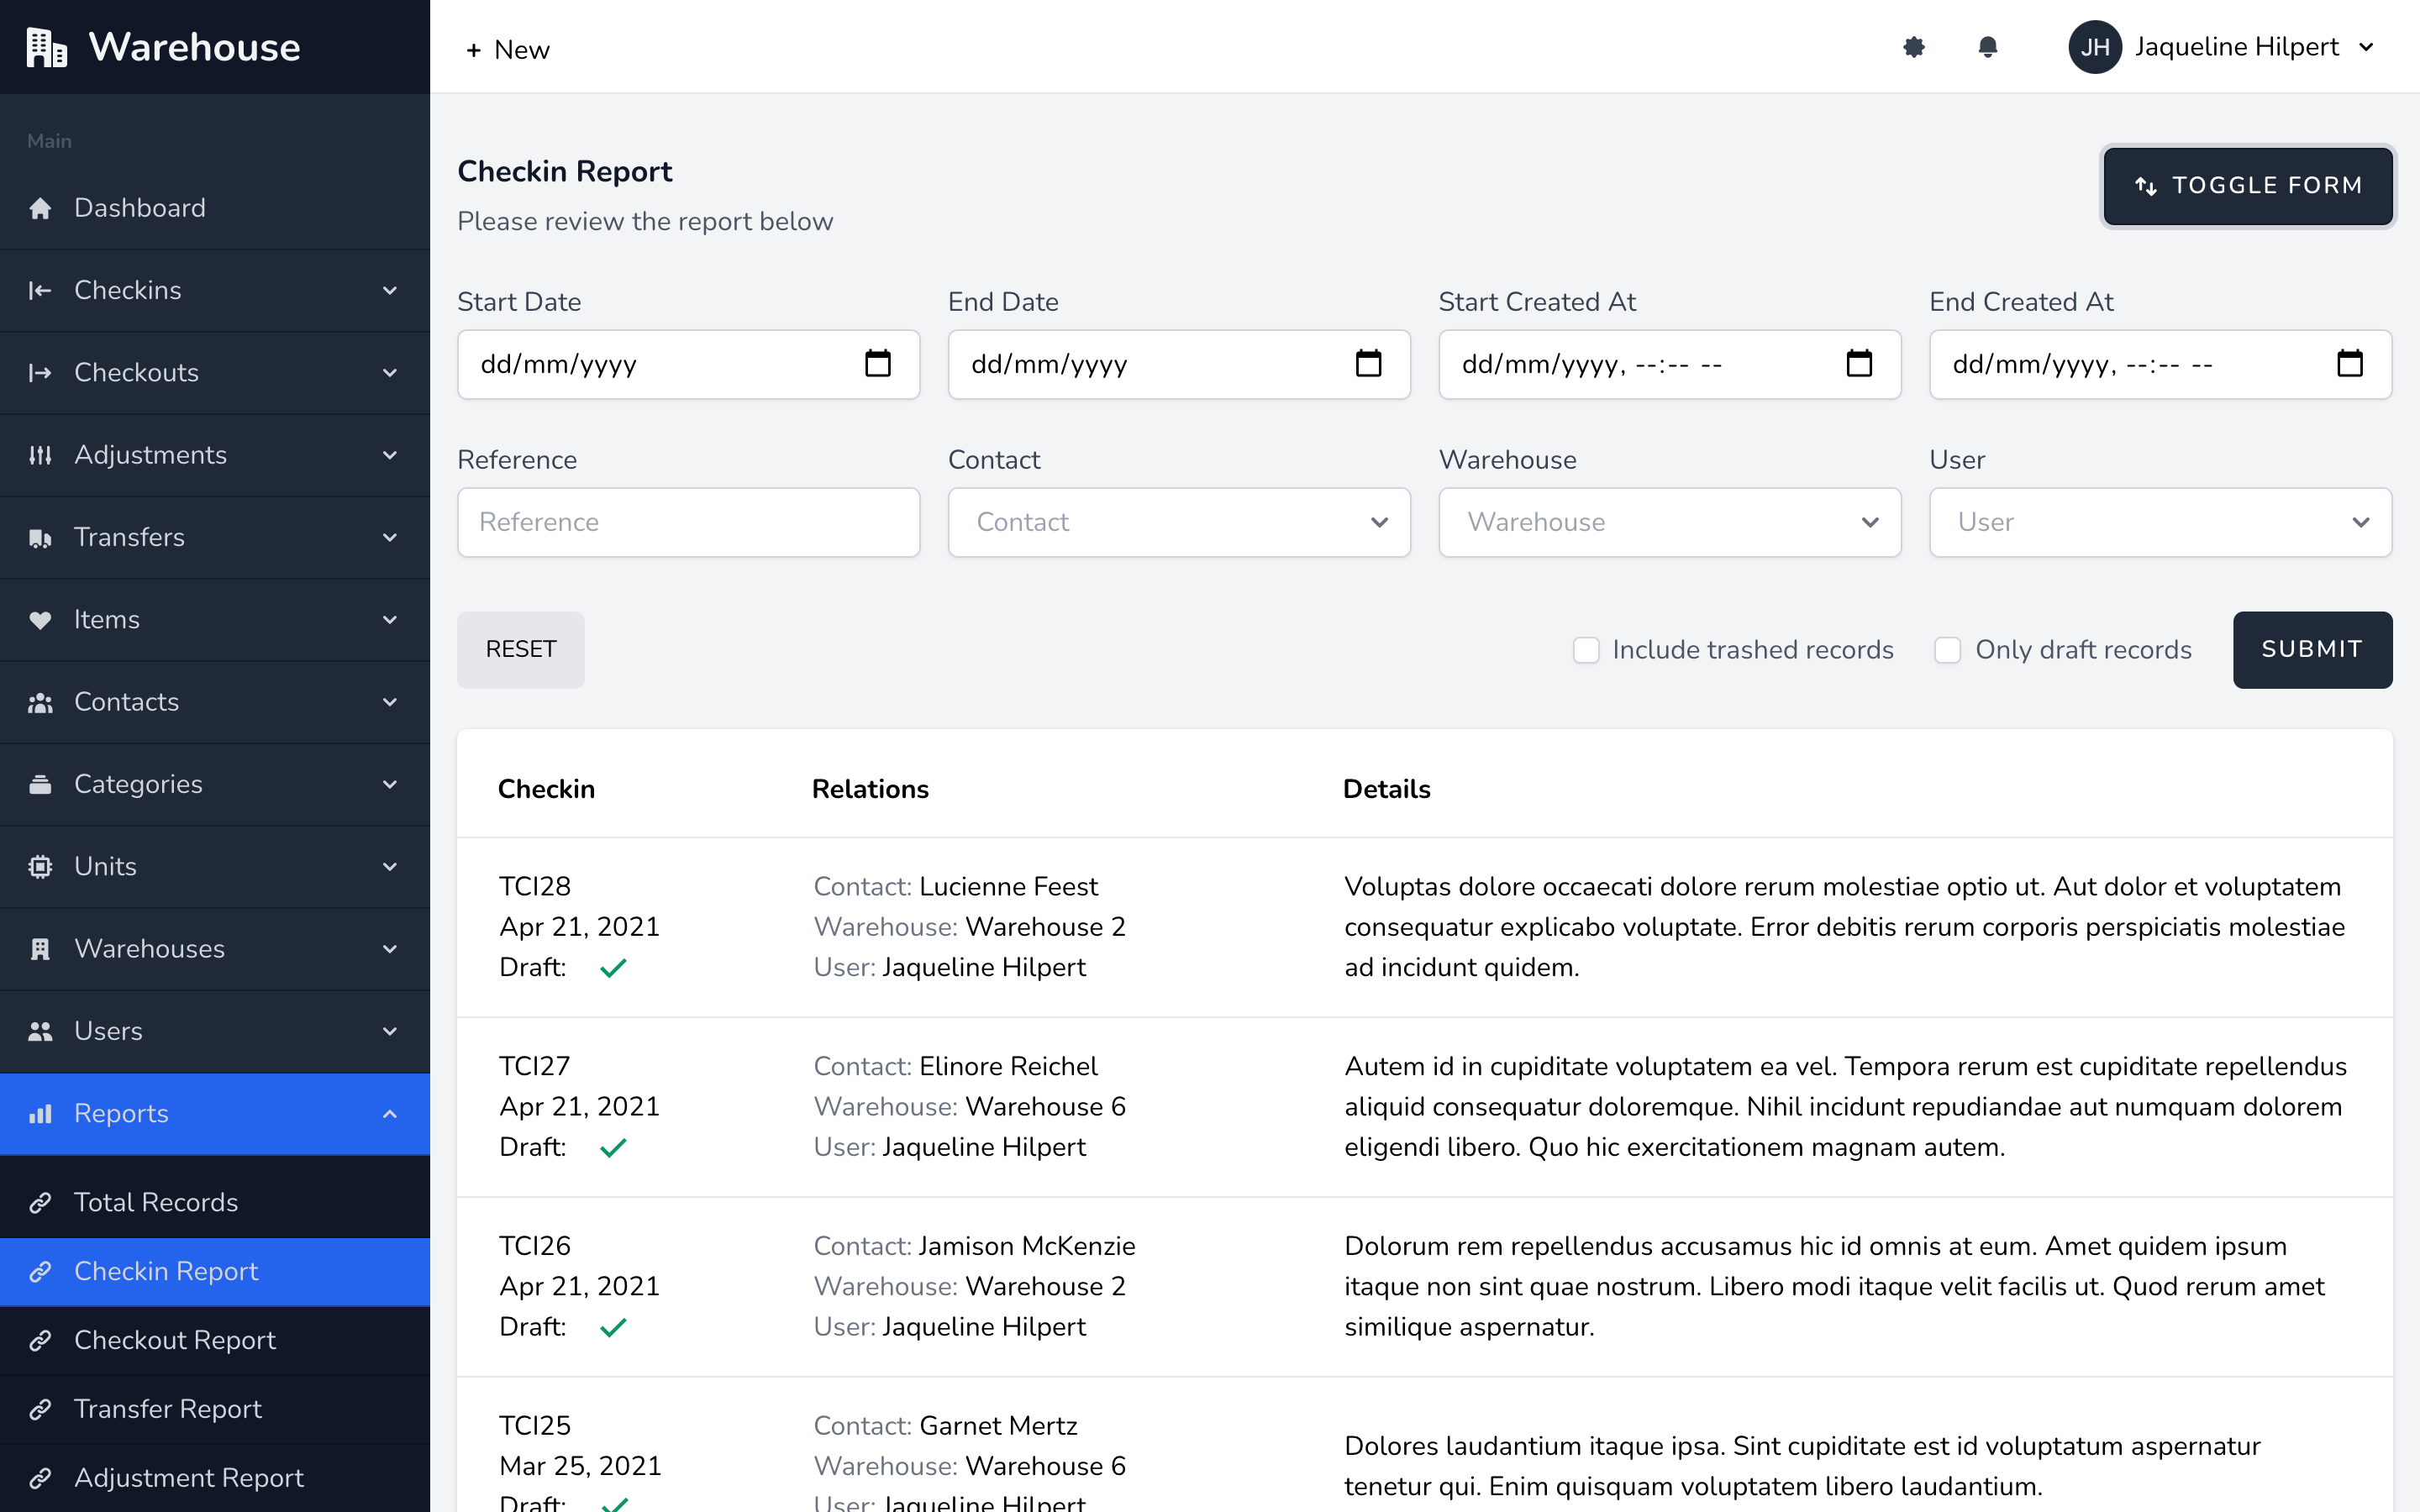Open the User dropdown filter
This screenshot has height=1512, width=2420.
tap(2160, 522)
